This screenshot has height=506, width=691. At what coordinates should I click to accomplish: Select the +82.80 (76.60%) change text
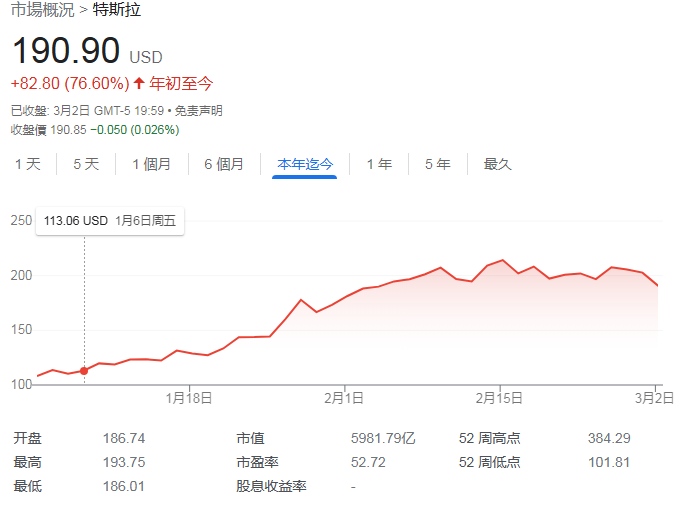70,83
